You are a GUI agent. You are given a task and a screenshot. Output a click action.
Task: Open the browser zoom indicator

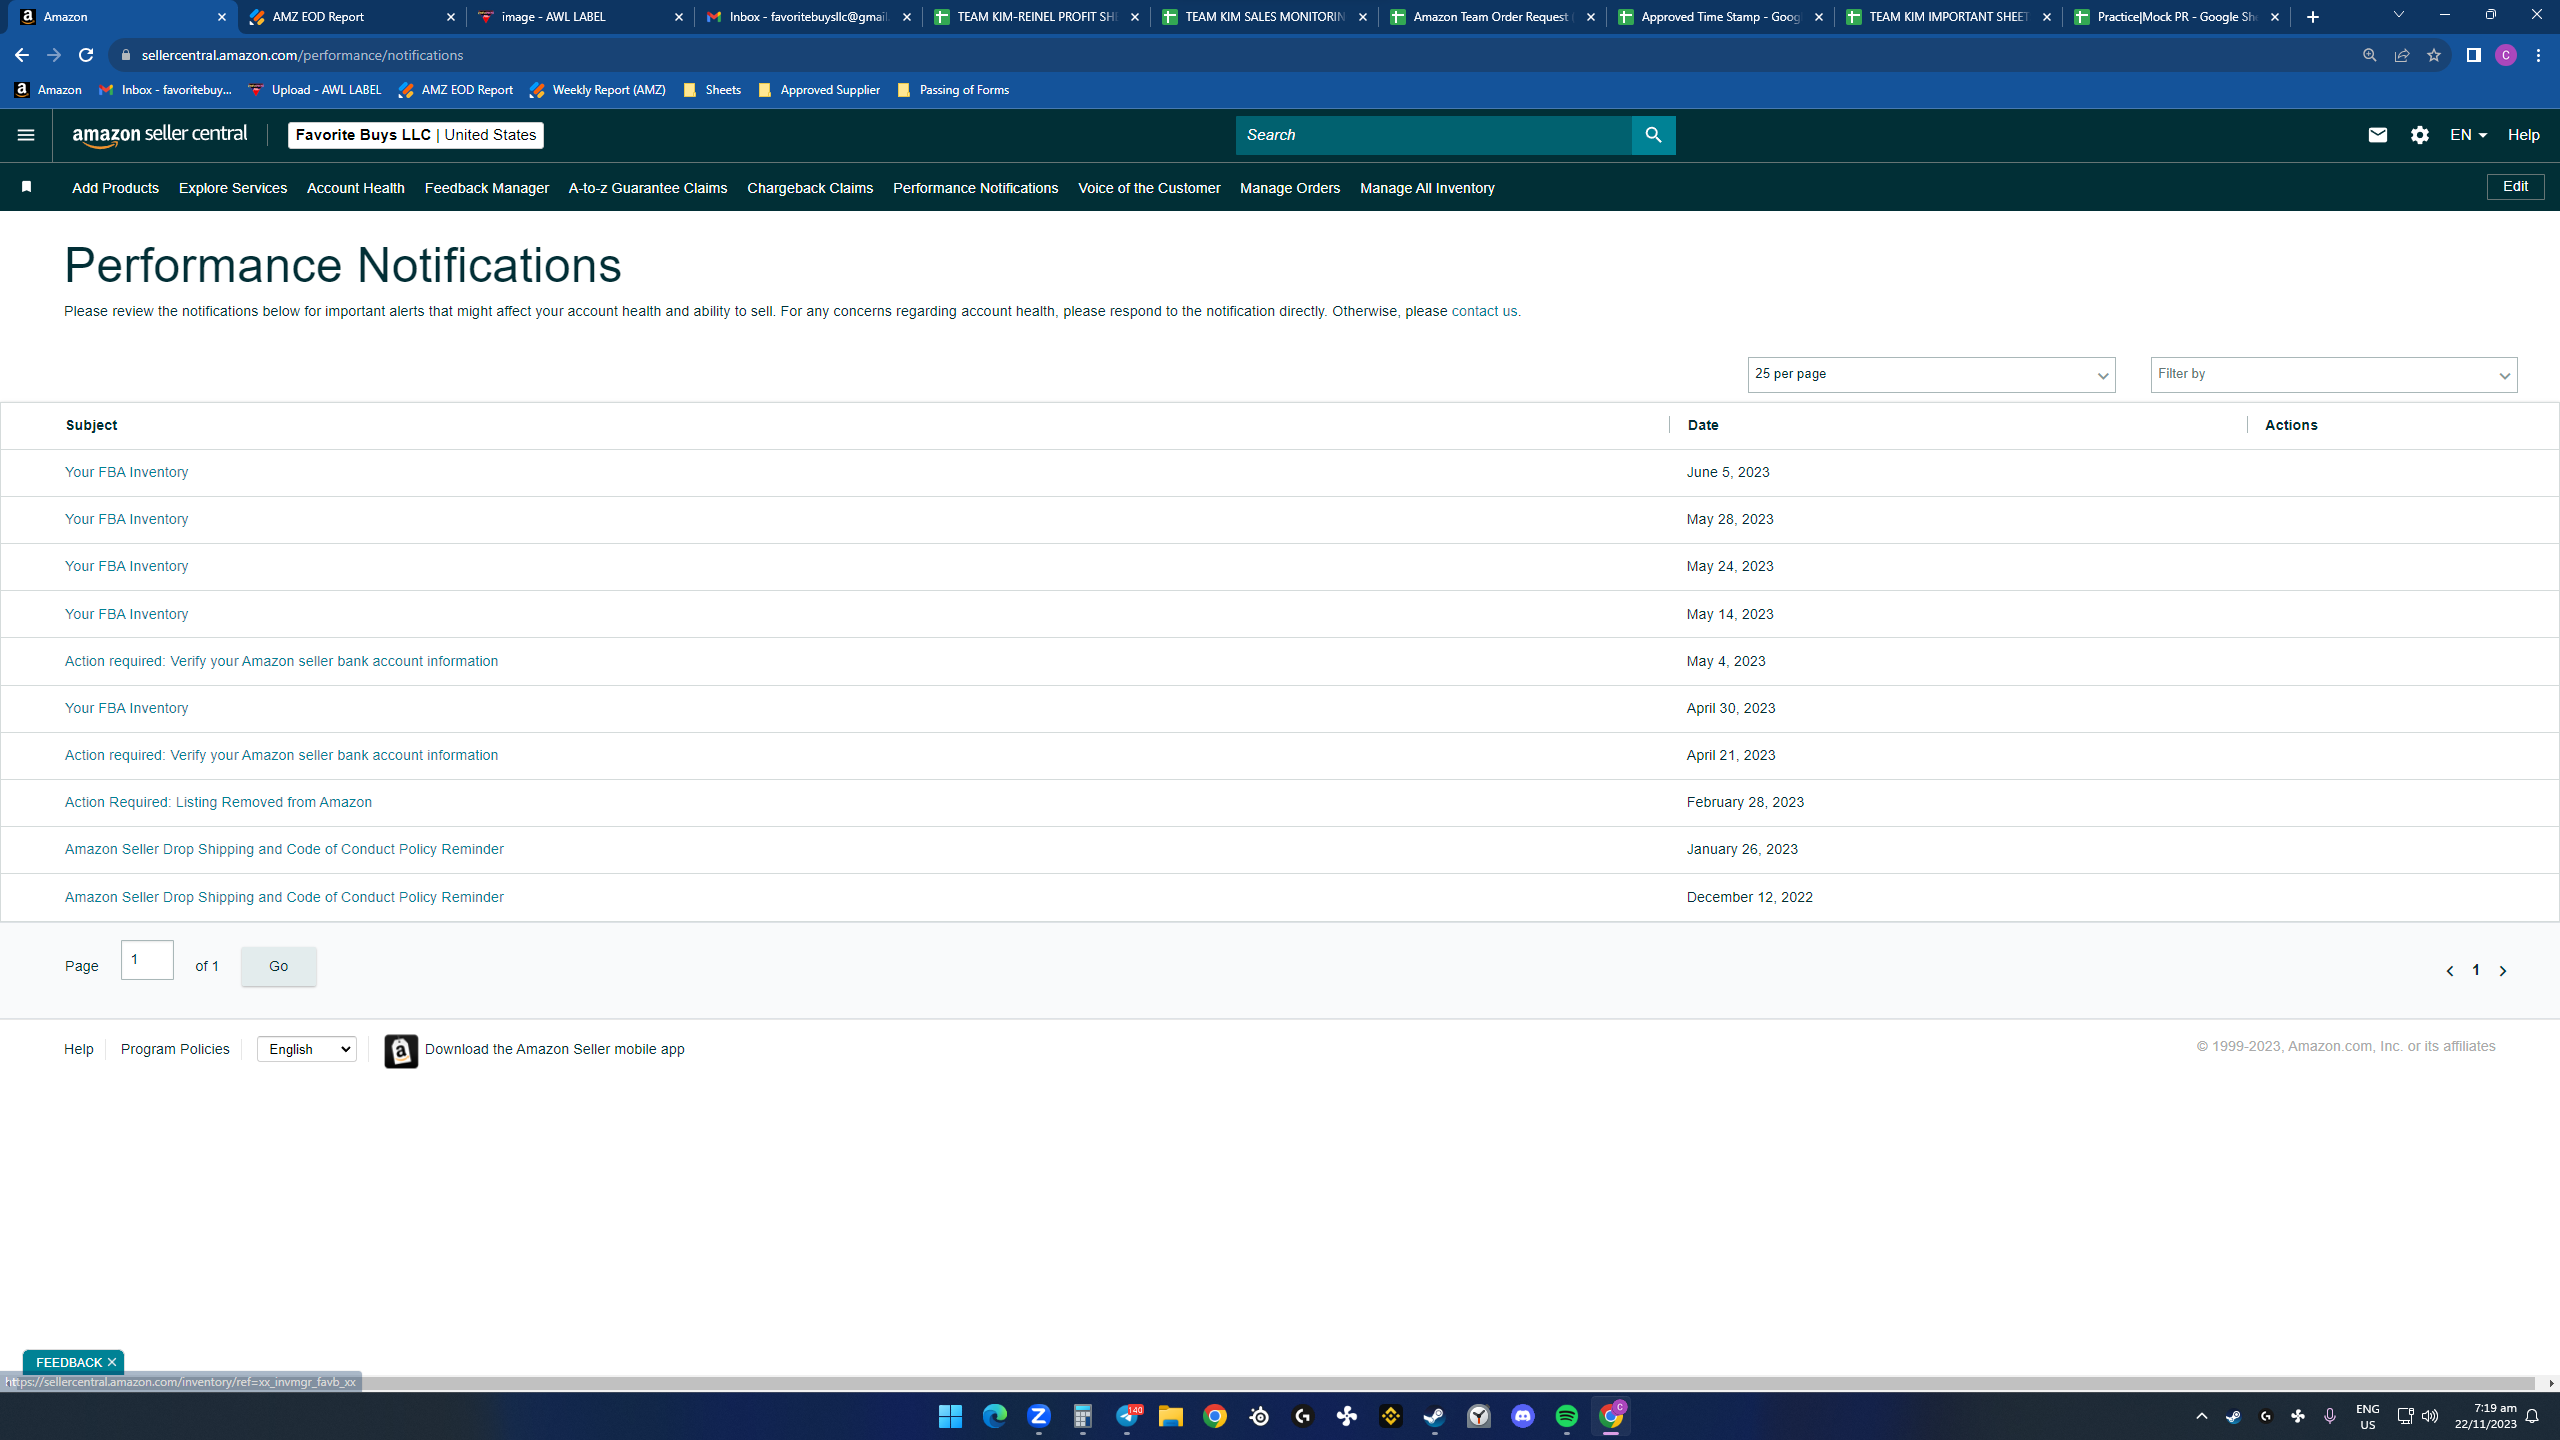tap(2370, 55)
